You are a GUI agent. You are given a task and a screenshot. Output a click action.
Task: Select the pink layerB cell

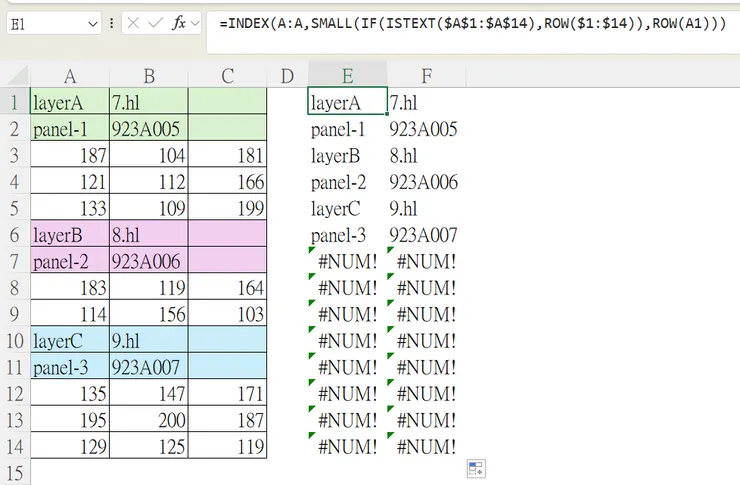coord(70,235)
